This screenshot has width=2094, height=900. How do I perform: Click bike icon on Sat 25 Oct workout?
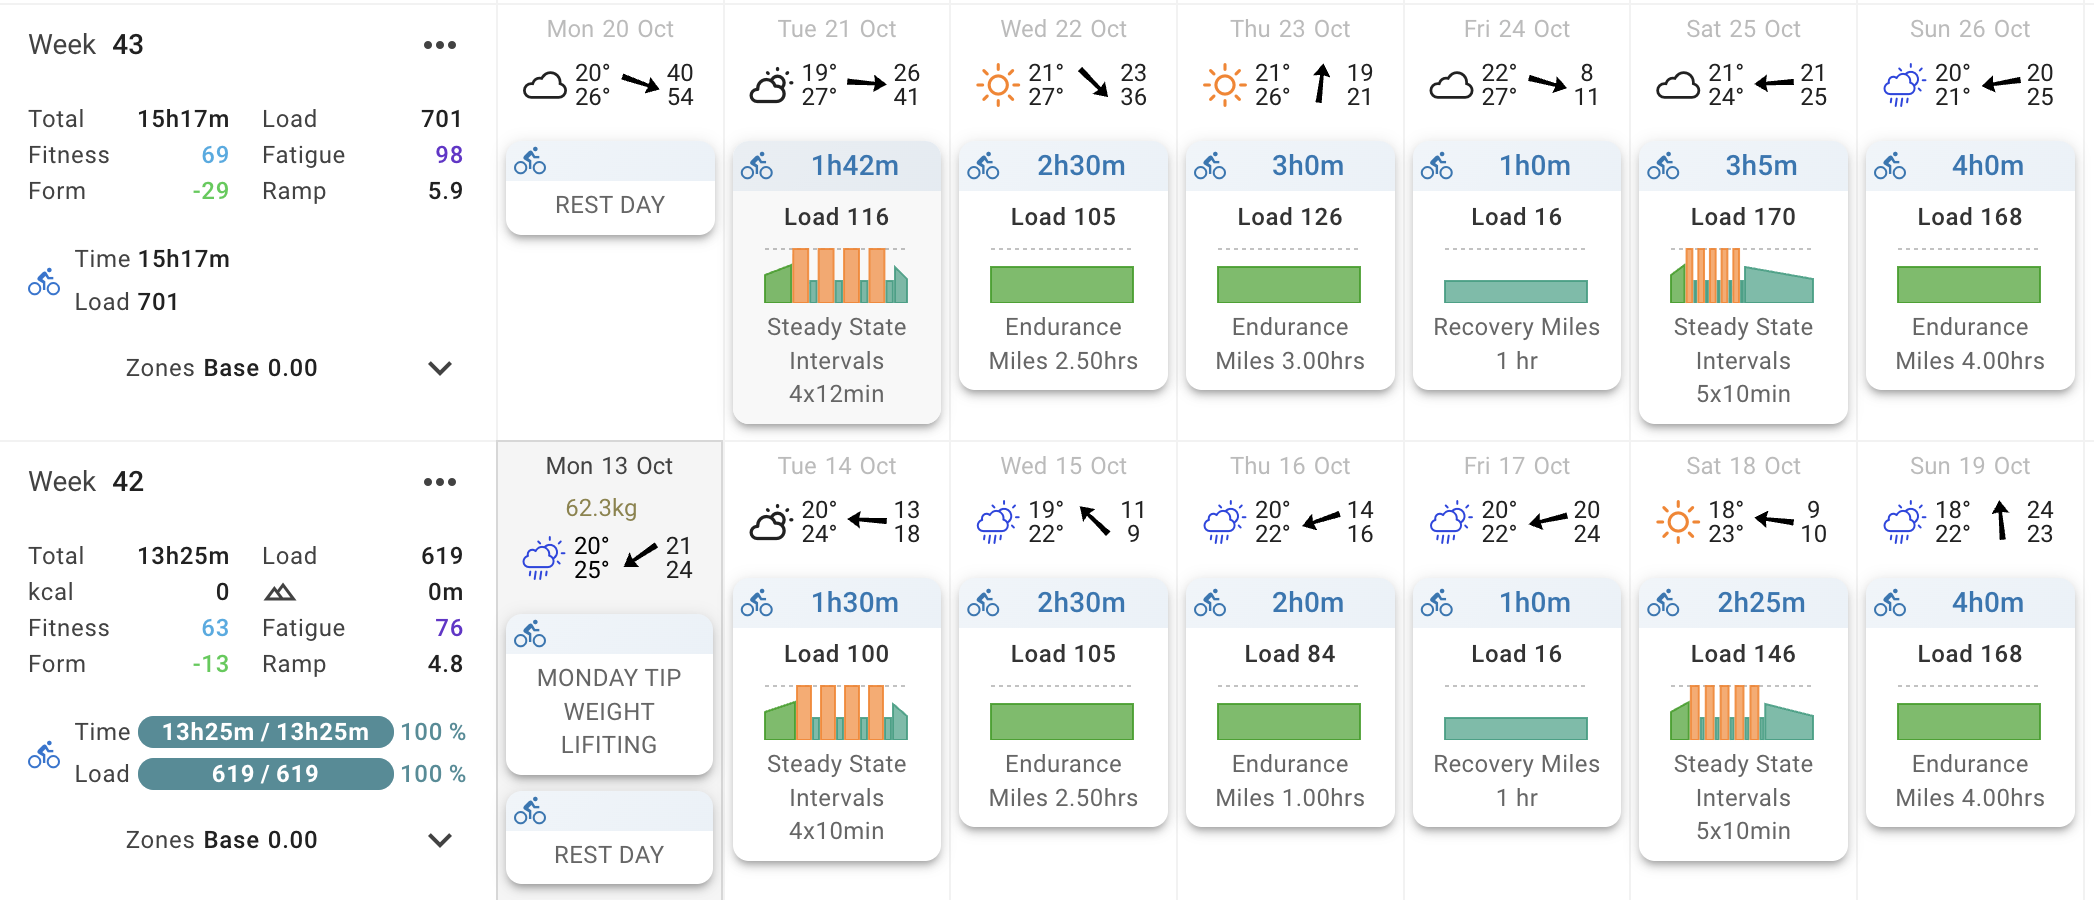click(1663, 166)
